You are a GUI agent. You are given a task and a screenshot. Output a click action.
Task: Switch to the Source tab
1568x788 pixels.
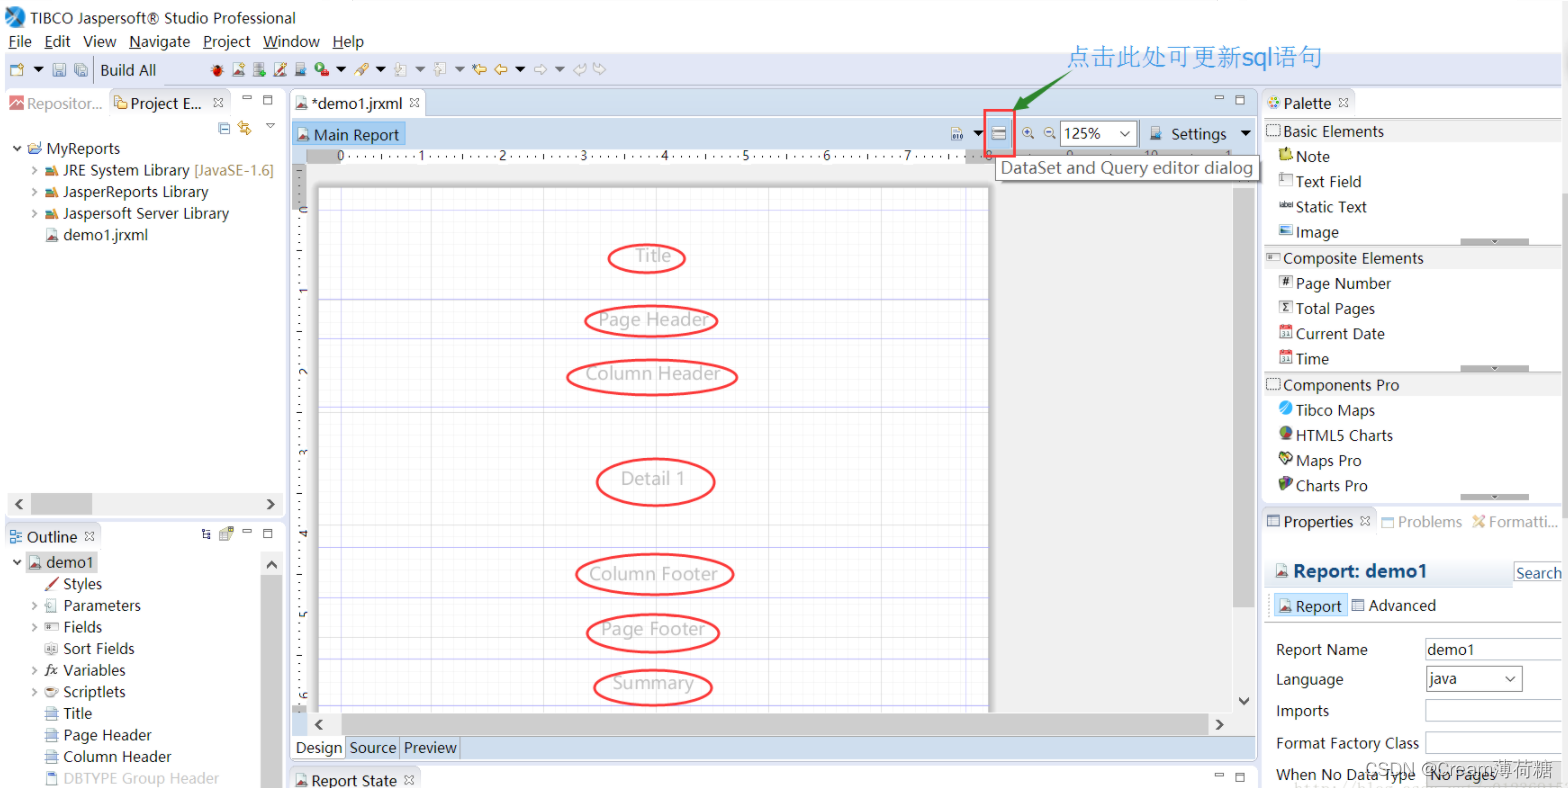373,748
